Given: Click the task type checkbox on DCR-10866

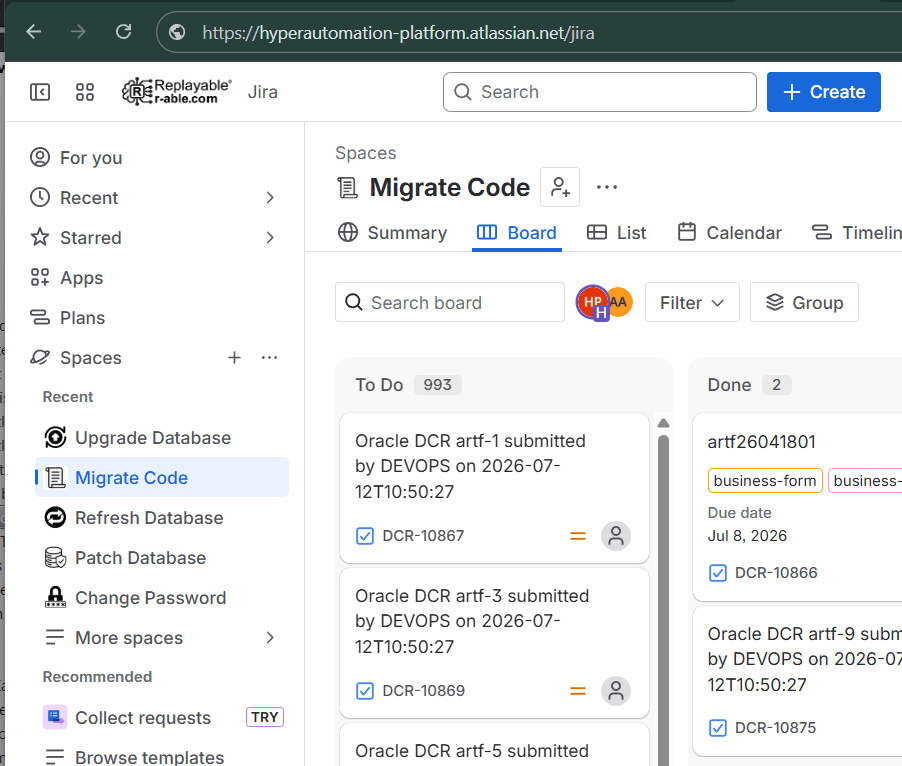Looking at the screenshot, I should pyautogui.click(x=717, y=573).
